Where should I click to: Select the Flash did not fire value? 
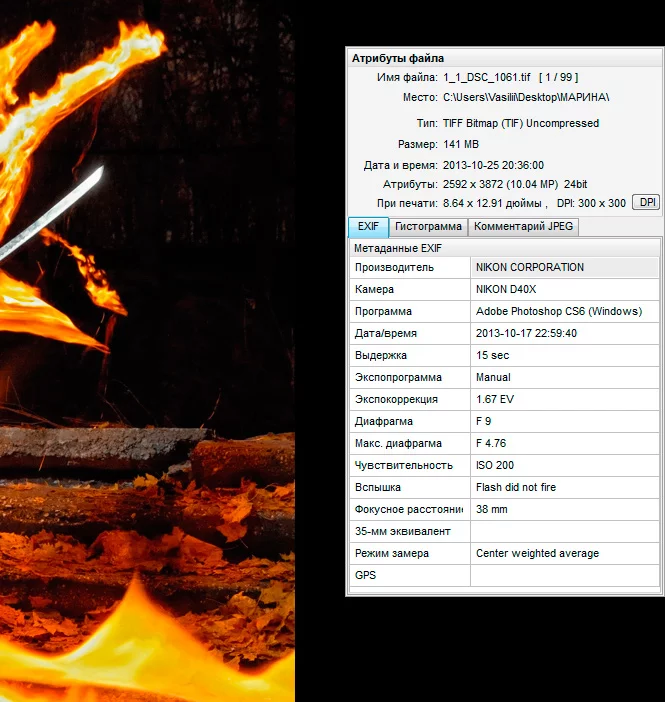coord(515,488)
